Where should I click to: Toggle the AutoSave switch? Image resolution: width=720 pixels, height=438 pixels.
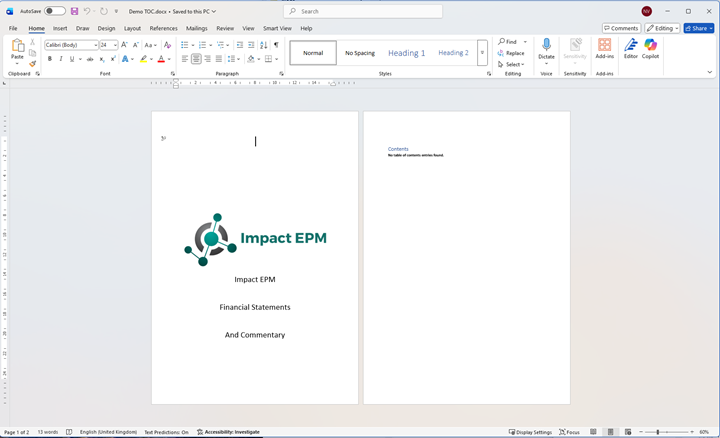tap(55, 11)
